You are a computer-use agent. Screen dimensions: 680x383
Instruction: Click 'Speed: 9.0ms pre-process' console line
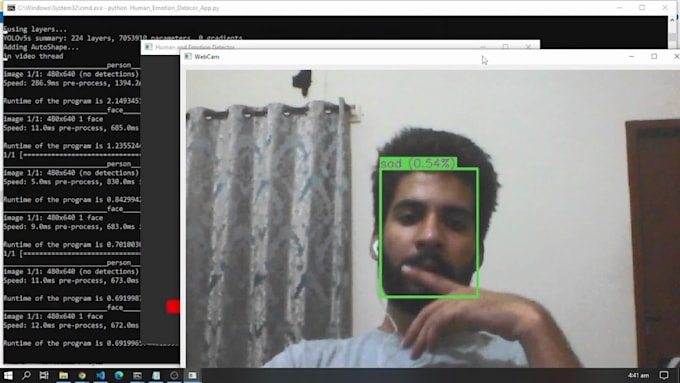coord(72,227)
